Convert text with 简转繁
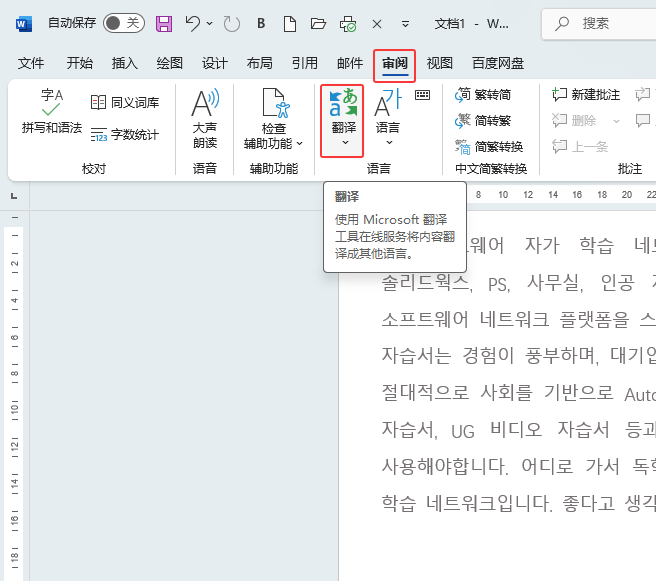Viewport: 656px width, 581px height. coord(483,121)
